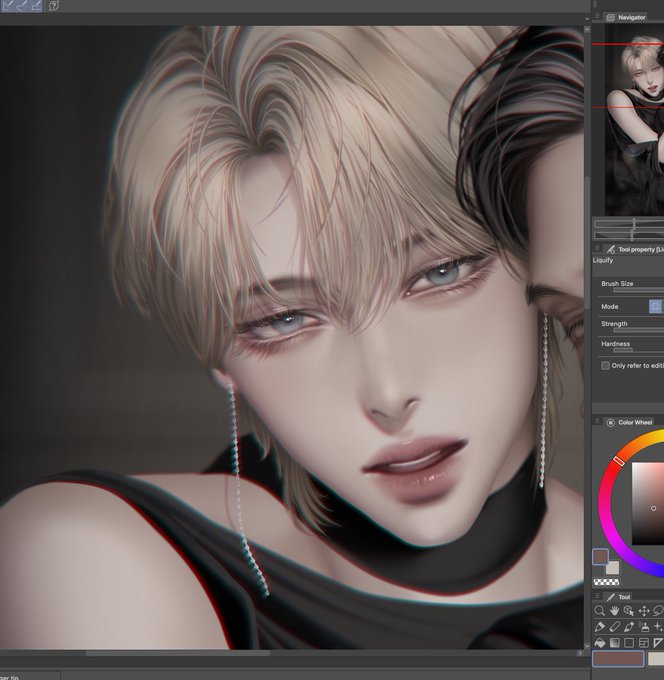Click the Hardness label
The height and width of the screenshot is (680, 664).
[x=615, y=343]
